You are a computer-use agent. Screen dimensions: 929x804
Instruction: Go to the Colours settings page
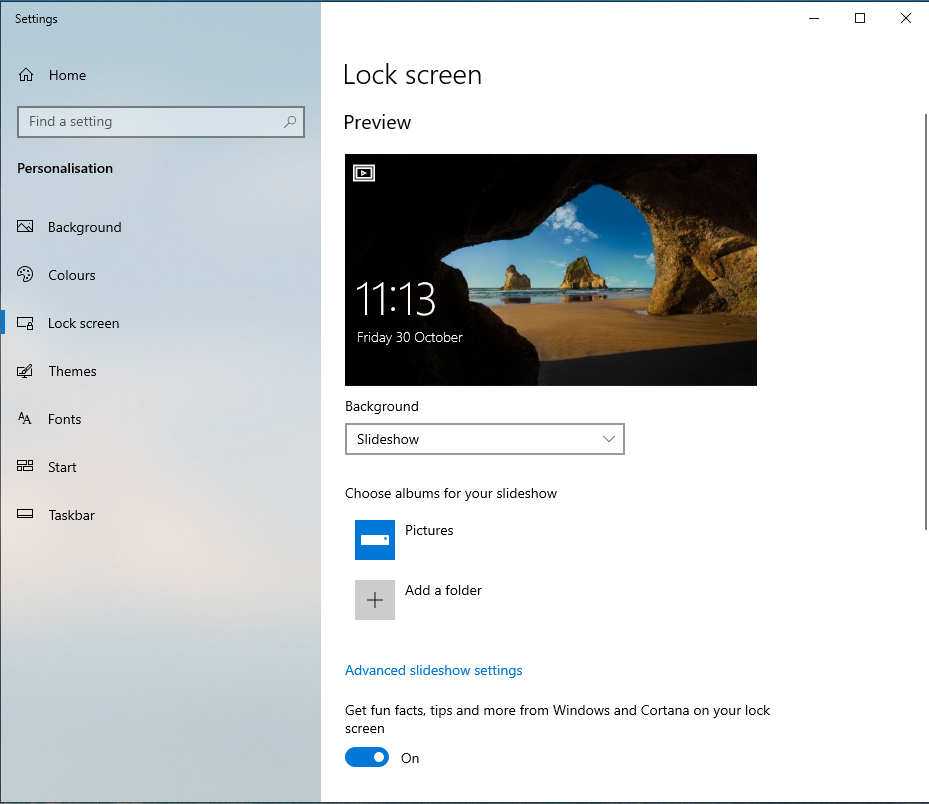[x=72, y=275]
